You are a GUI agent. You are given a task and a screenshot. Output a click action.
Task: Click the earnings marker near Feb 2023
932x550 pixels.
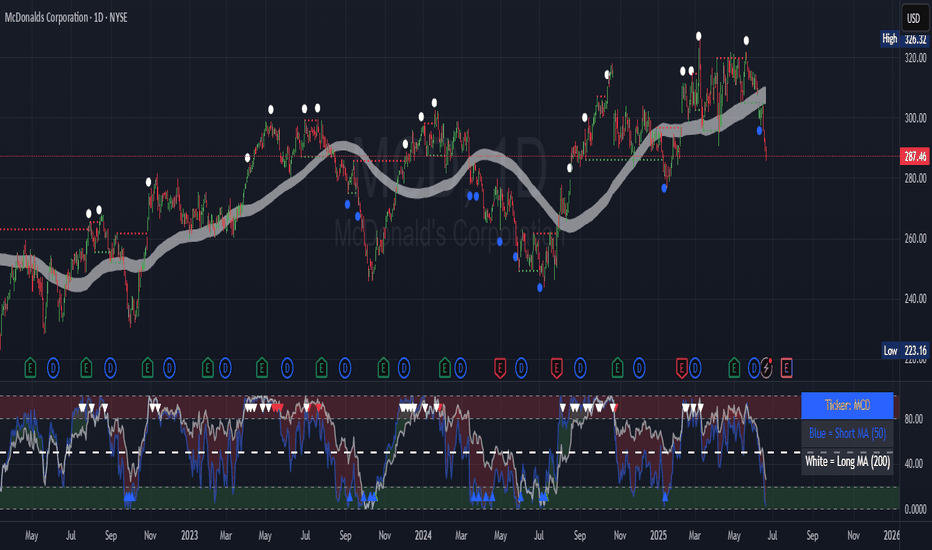click(207, 369)
